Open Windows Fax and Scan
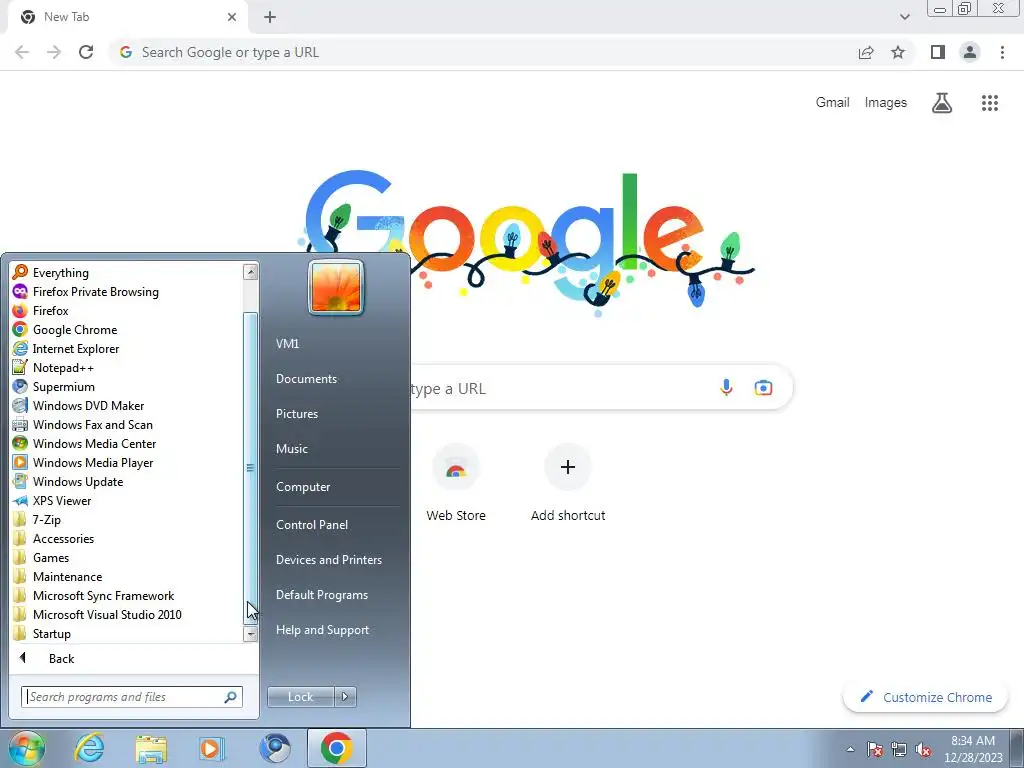Screen dimensions: 1024x768 (83, 424)
